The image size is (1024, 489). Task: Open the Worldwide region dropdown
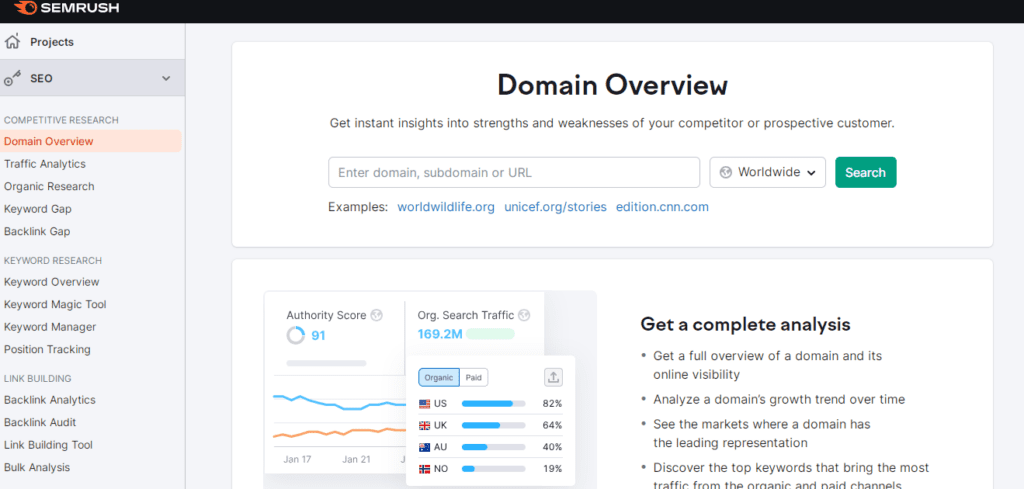tap(767, 172)
